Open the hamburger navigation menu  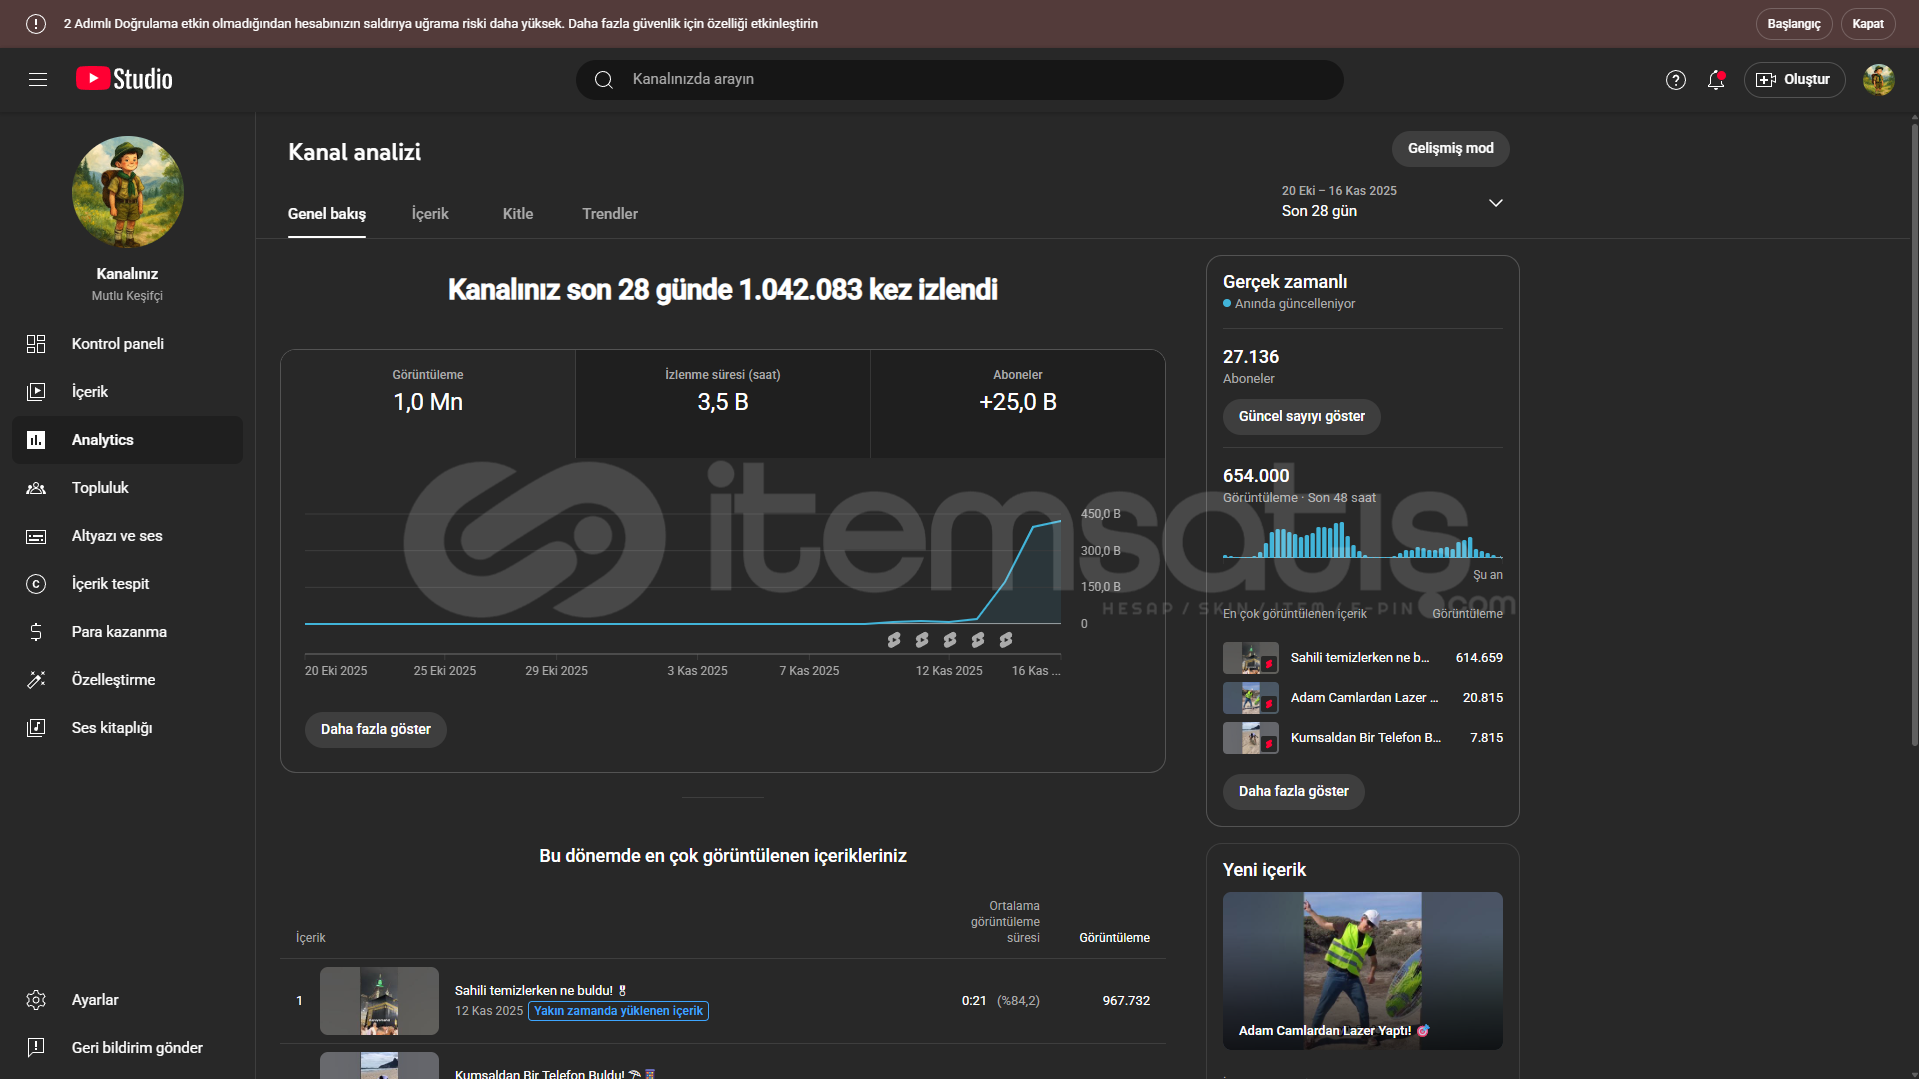coord(38,80)
